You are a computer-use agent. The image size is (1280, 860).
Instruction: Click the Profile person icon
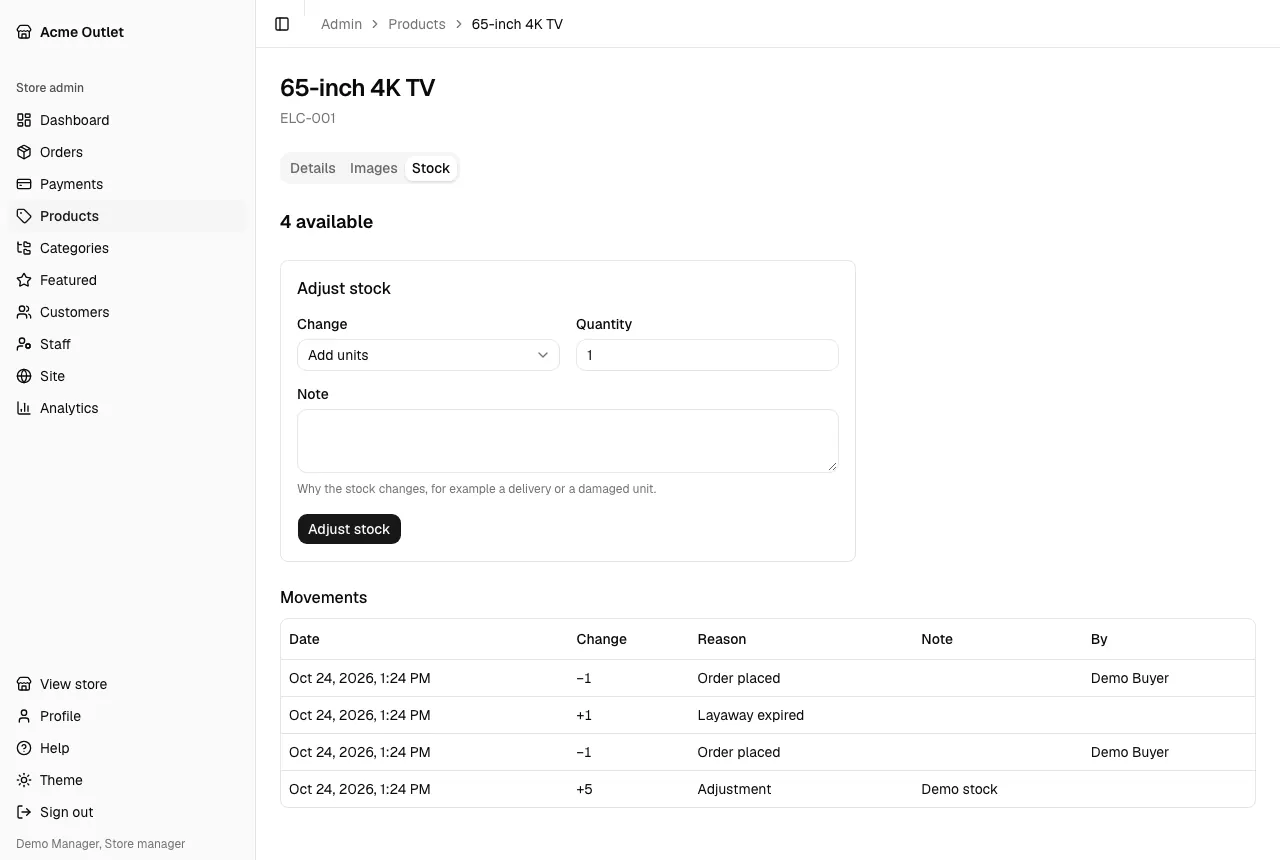pos(24,716)
